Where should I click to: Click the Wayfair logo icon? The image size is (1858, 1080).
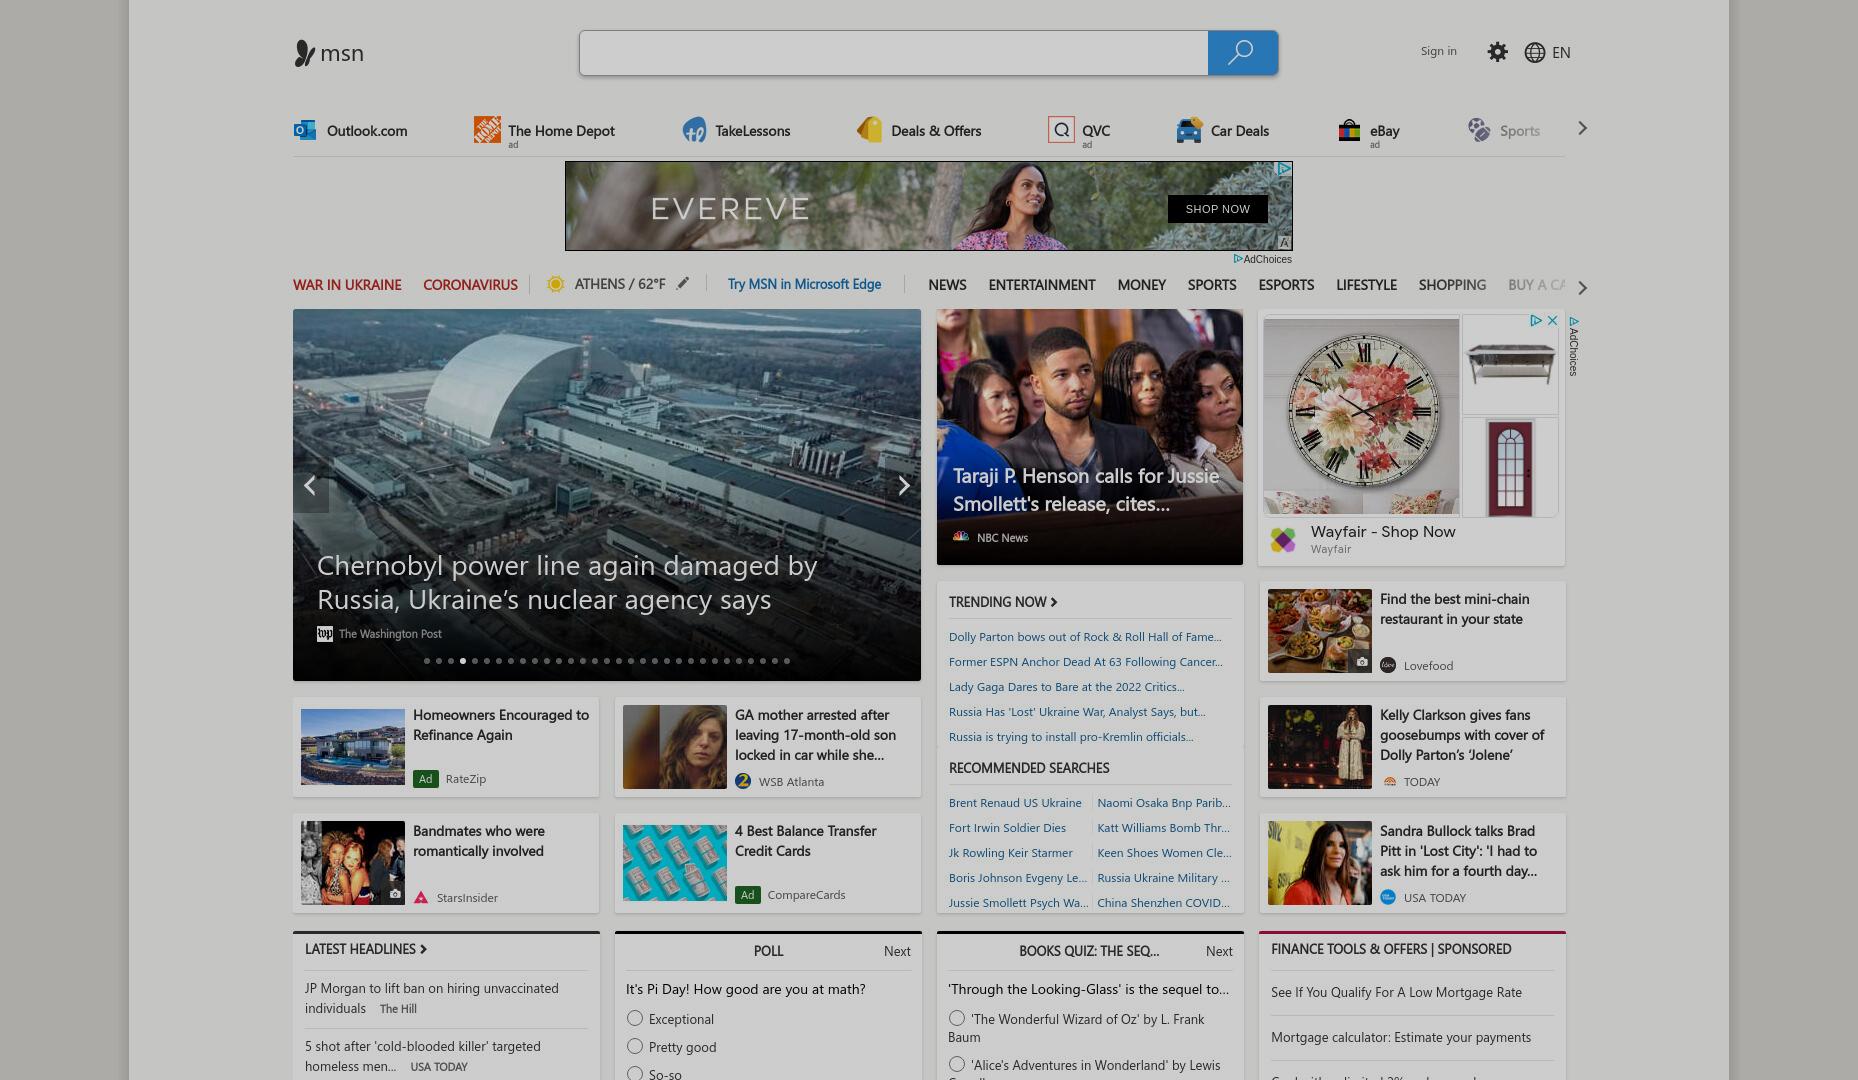pyautogui.click(x=1283, y=540)
